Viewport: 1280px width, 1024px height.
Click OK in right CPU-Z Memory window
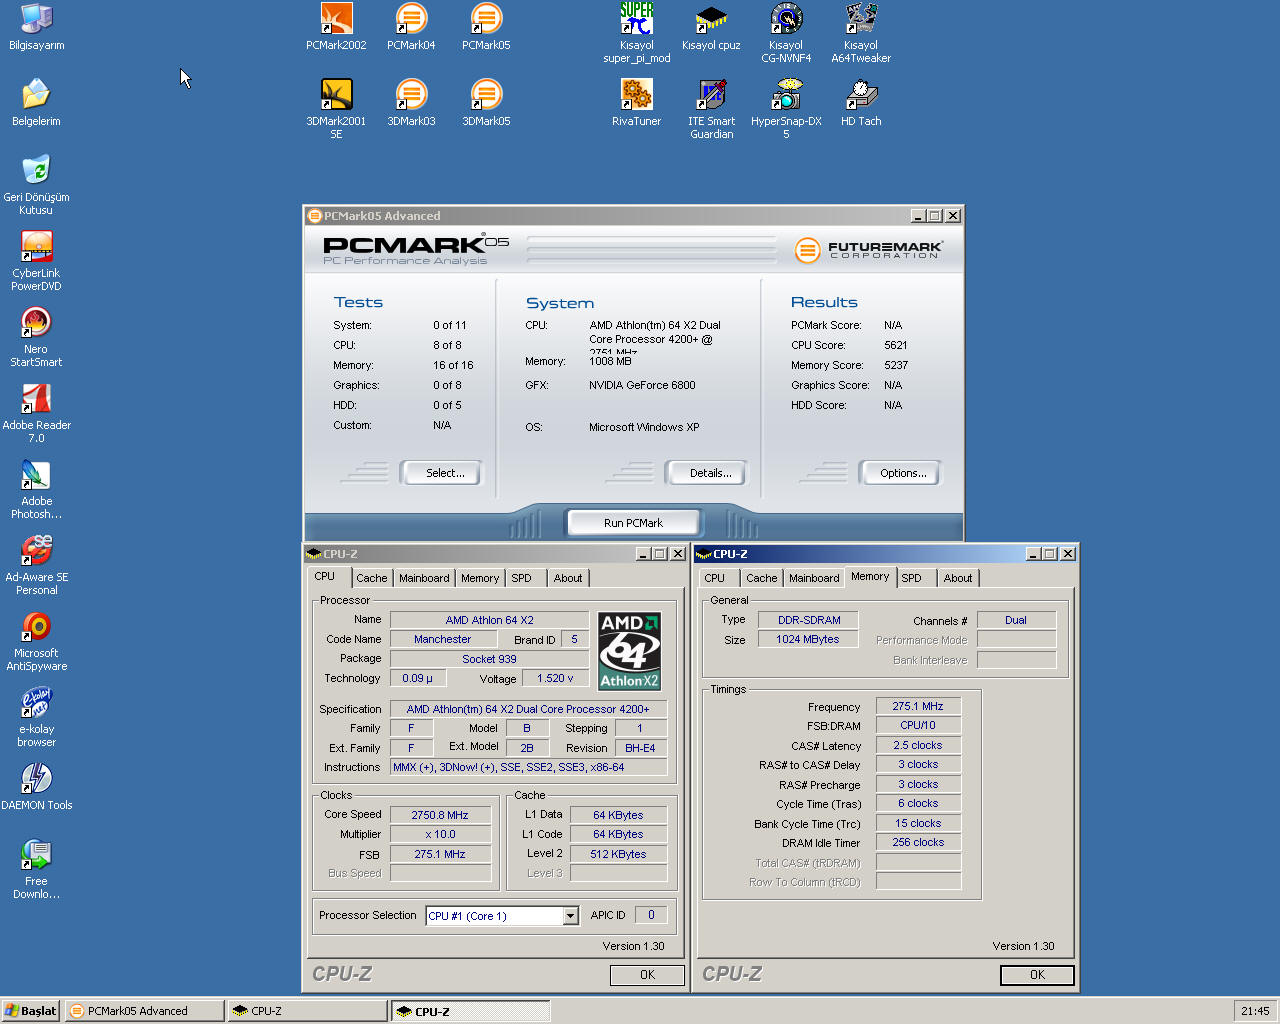tap(1037, 975)
